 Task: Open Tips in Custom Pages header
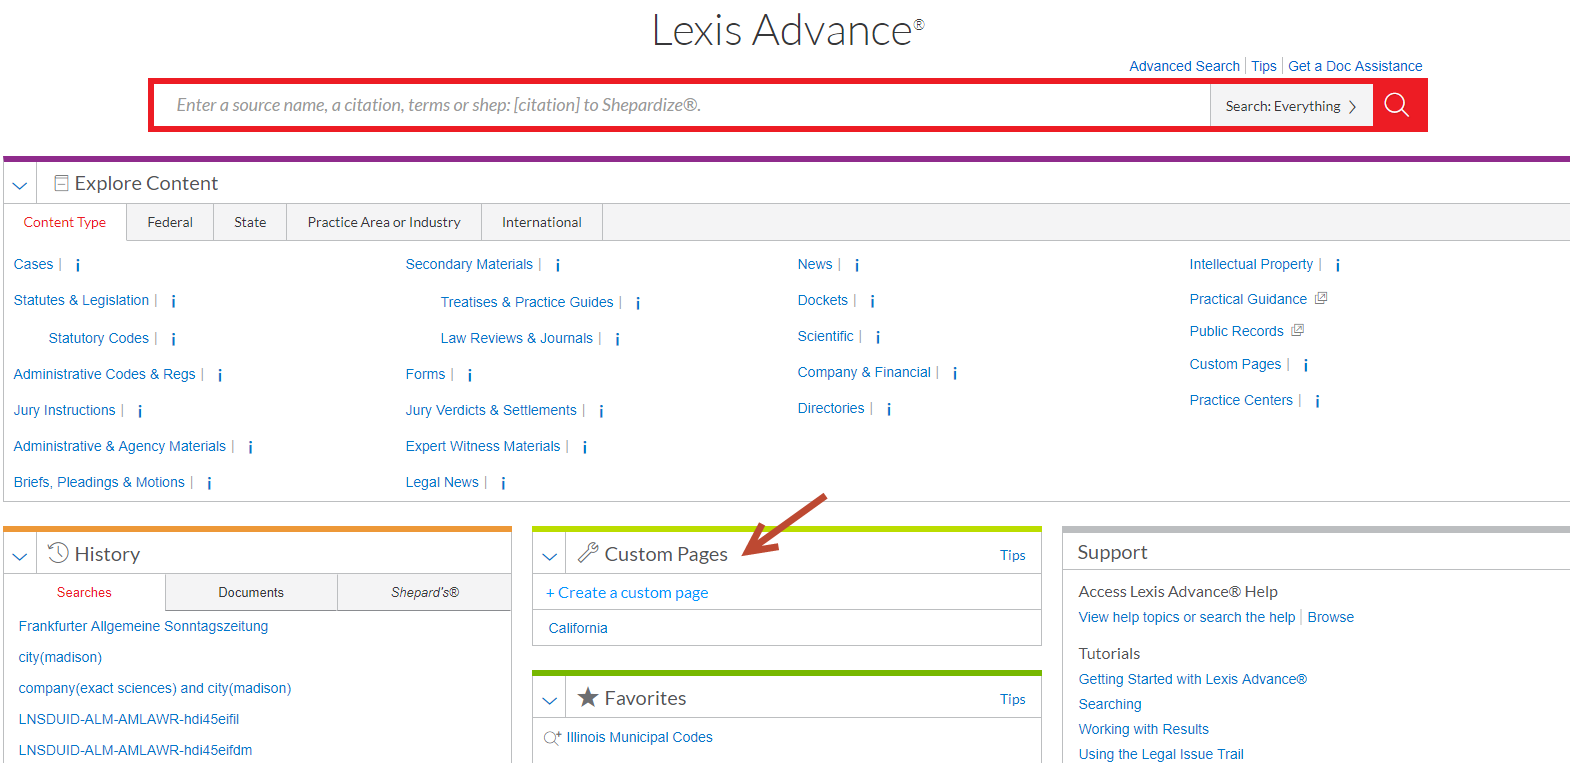click(1013, 555)
